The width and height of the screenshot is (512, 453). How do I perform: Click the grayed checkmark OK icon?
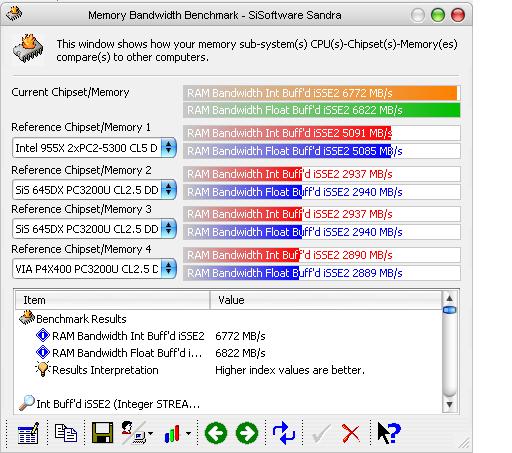[321, 433]
